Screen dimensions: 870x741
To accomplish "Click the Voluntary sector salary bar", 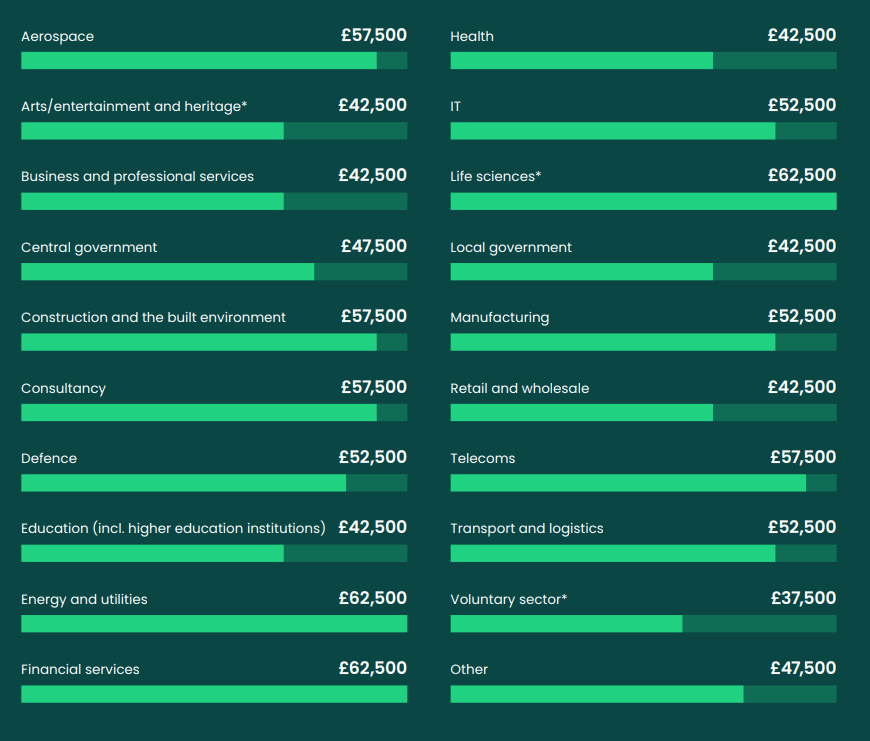I will (643, 624).
